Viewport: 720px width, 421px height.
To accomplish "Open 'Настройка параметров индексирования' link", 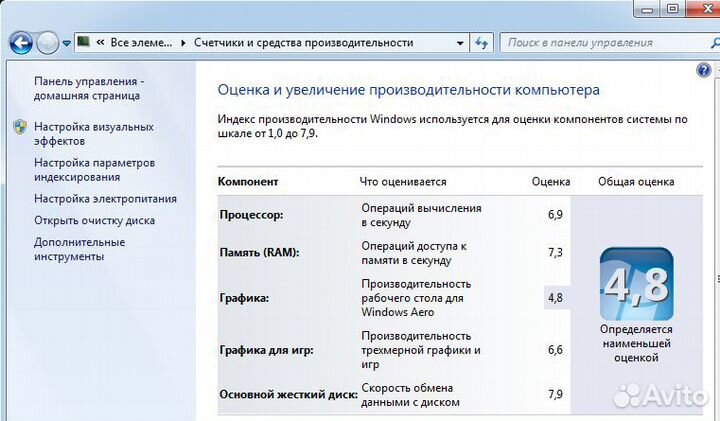I will click(x=94, y=170).
